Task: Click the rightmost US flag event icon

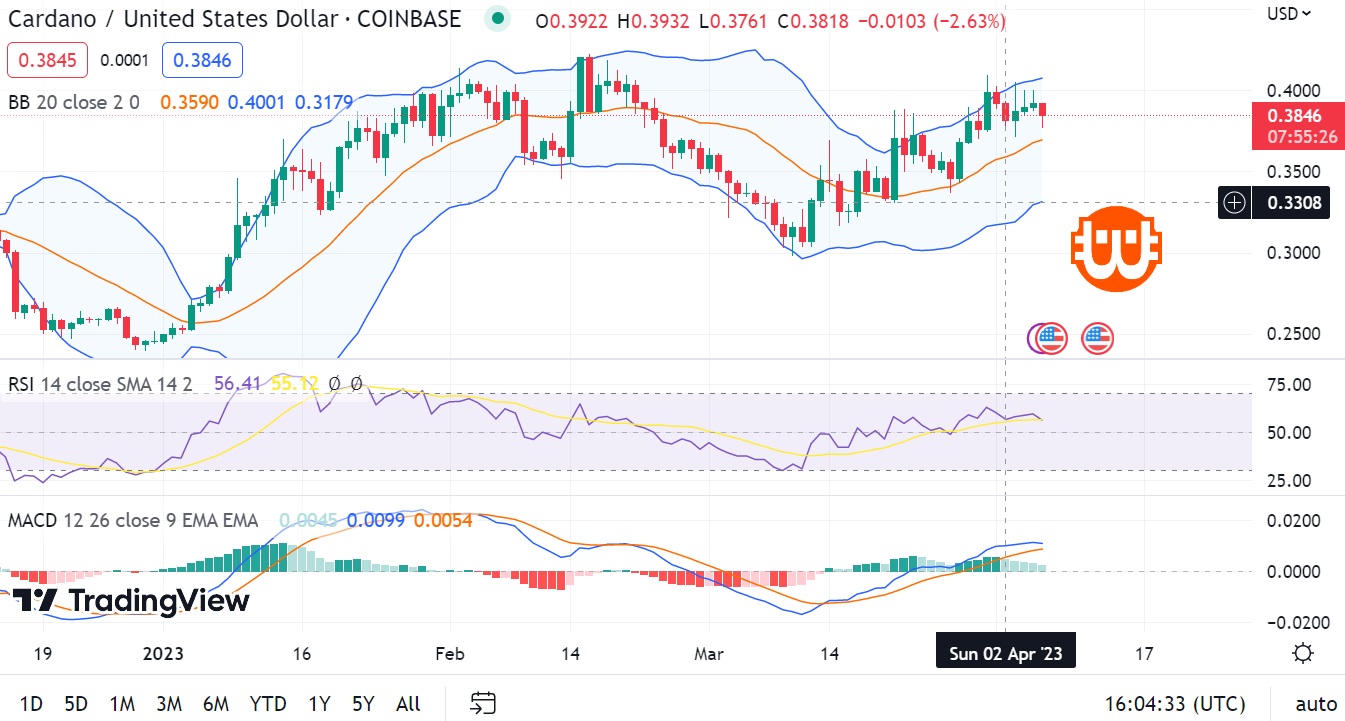Action: click(1097, 339)
